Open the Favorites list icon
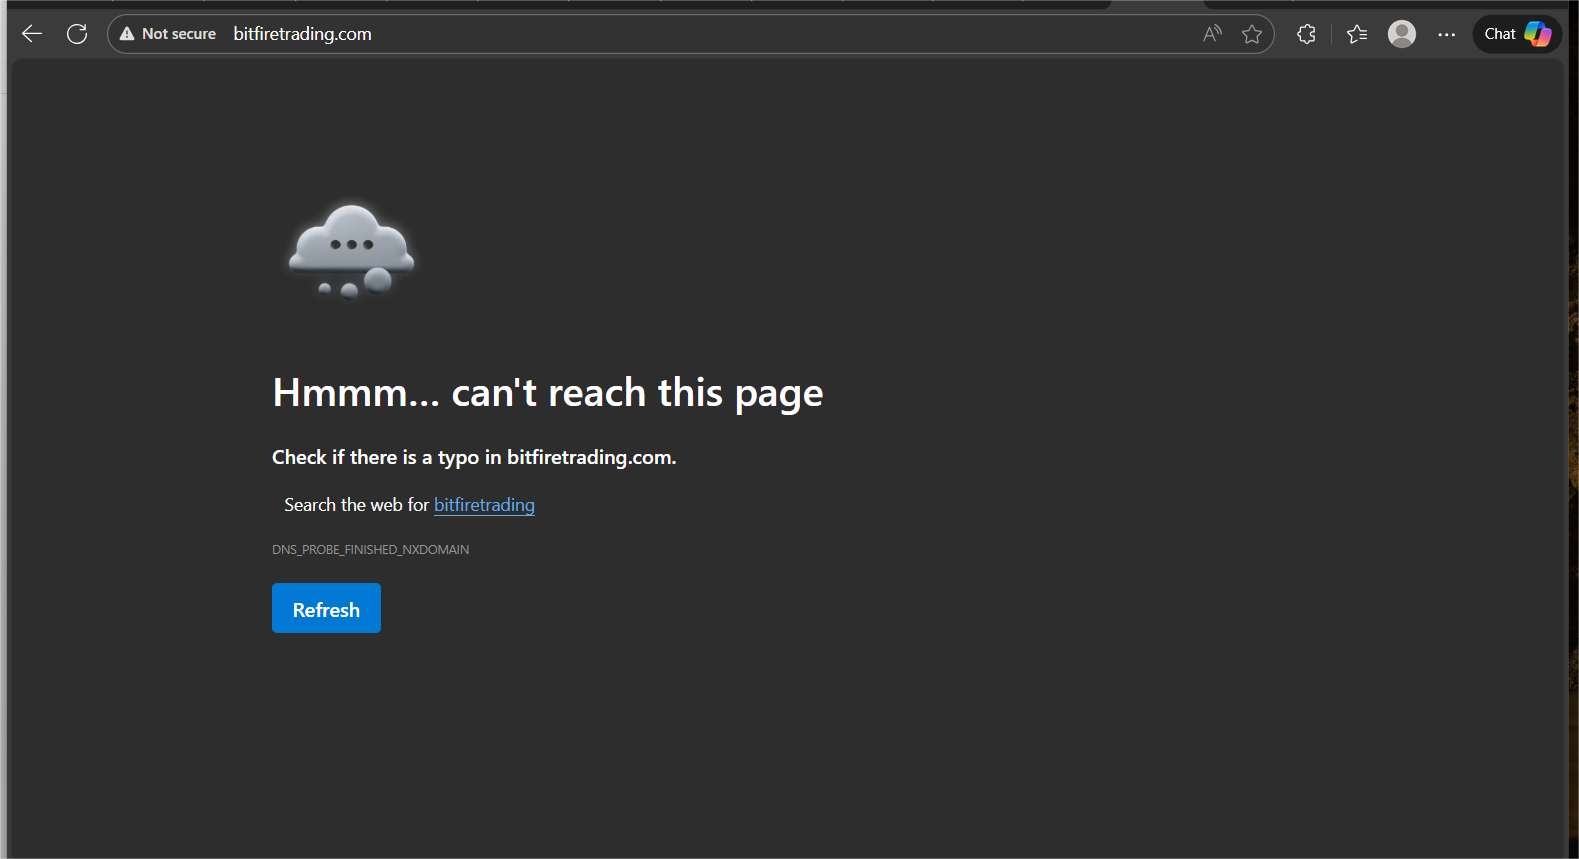This screenshot has height=859, width=1579. pos(1357,34)
